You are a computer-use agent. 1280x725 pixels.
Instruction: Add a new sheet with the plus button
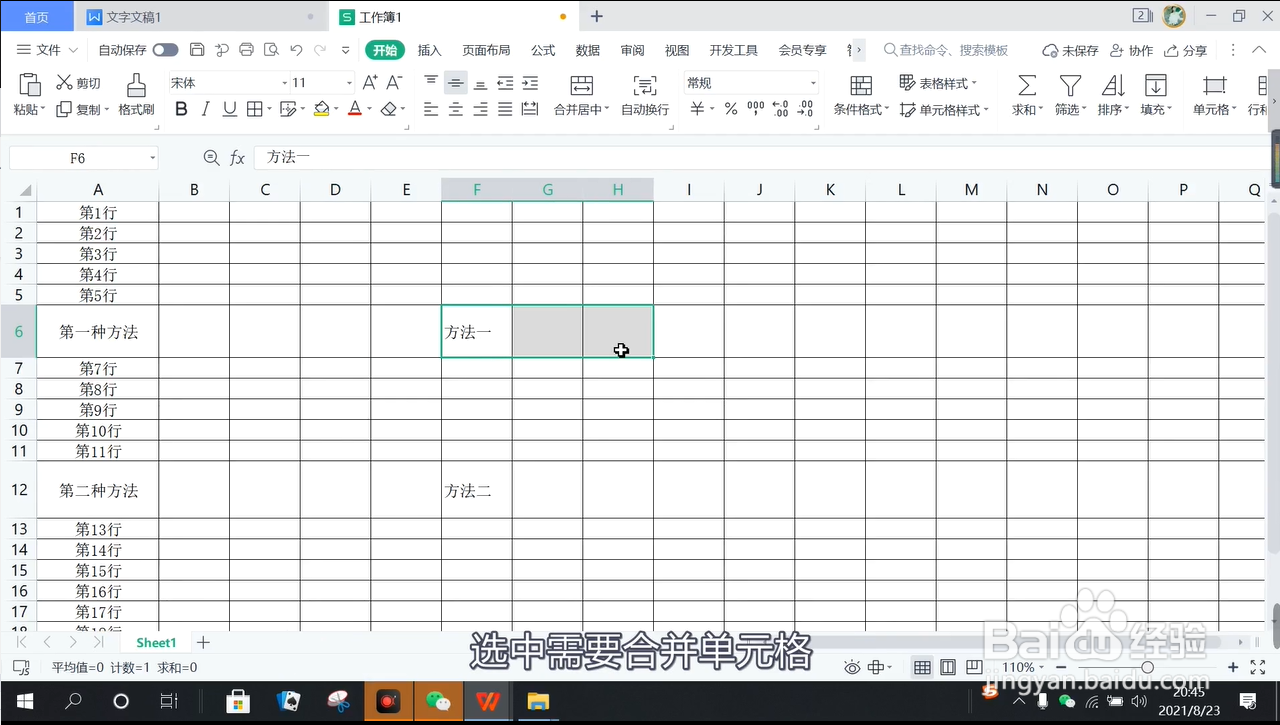pyautogui.click(x=203, y=642)
